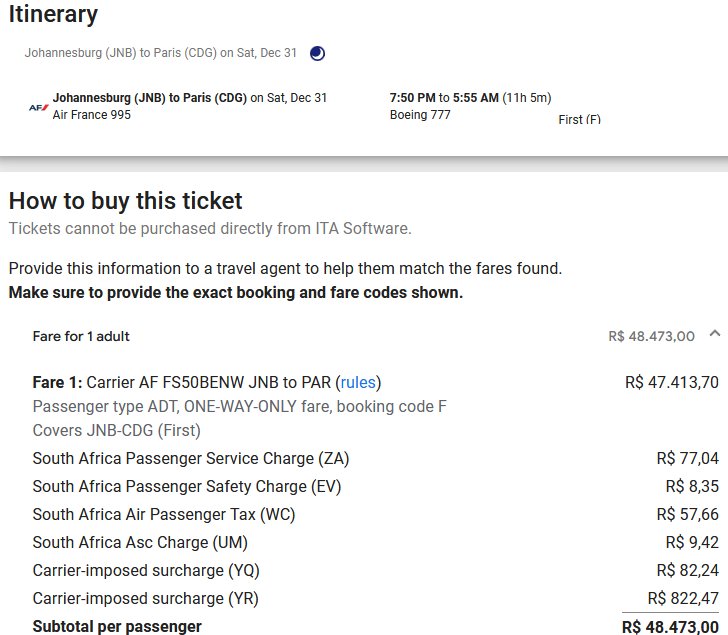This screenshot has width=728, height=635.
Task: Click Fare 1 Carrier AF FS50BENW text
Action: [x=208, y=382]
